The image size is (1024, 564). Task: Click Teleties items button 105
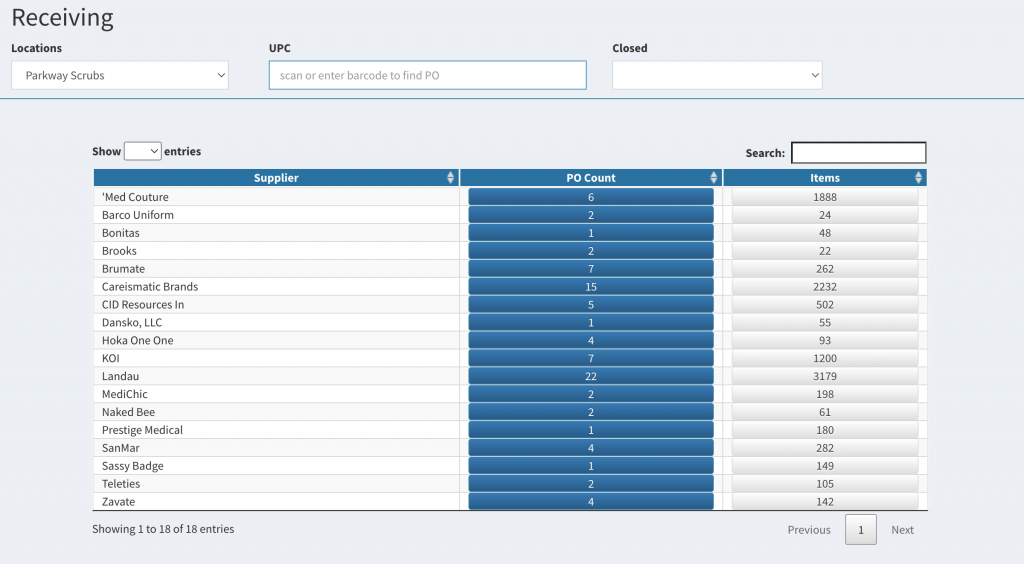(825, 484)
